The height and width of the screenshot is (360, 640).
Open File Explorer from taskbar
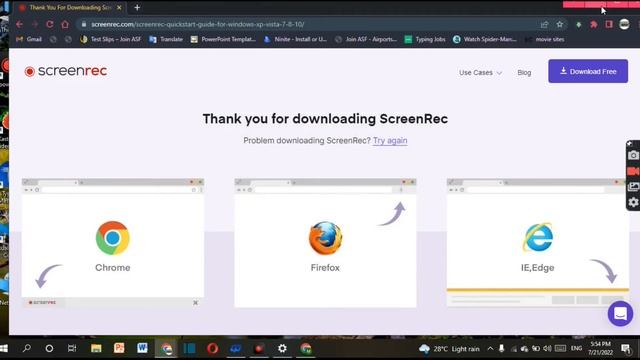click(x=96, y=348)
